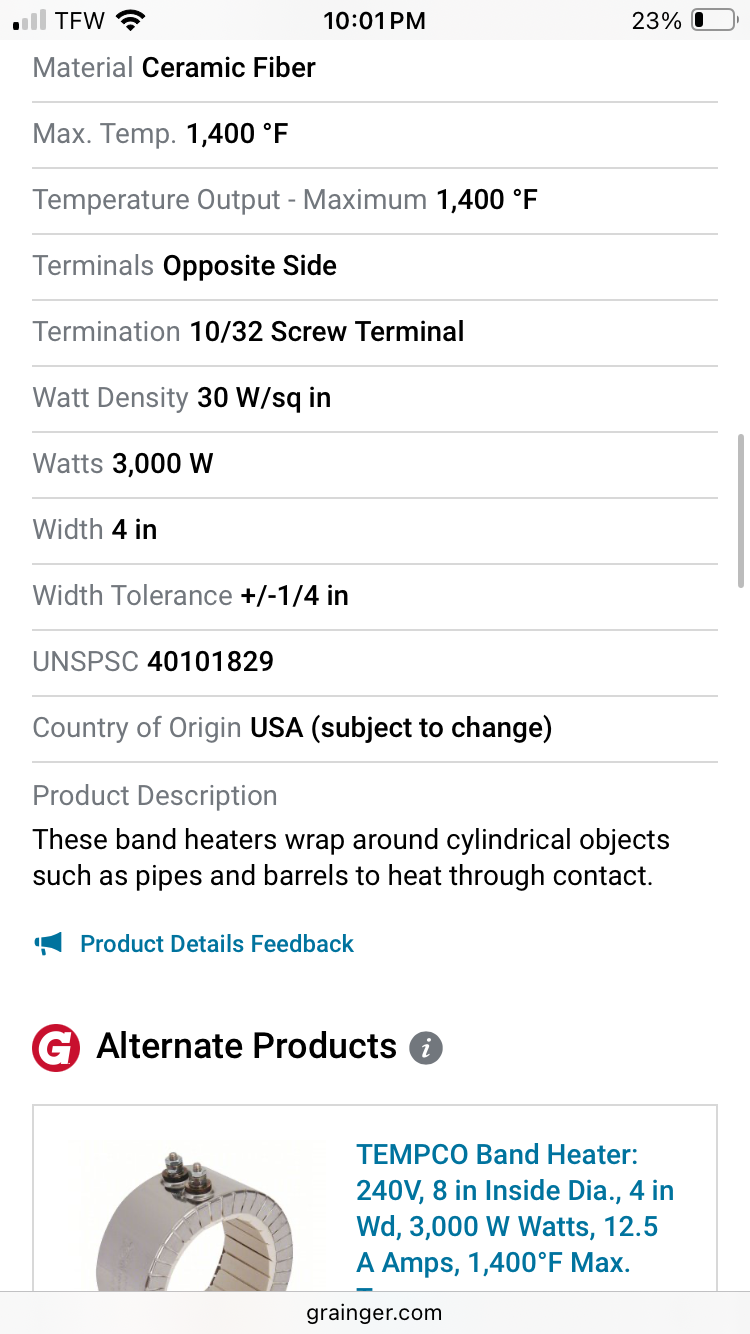Tap the battery icon in status bar

click(x=713, y=20)
